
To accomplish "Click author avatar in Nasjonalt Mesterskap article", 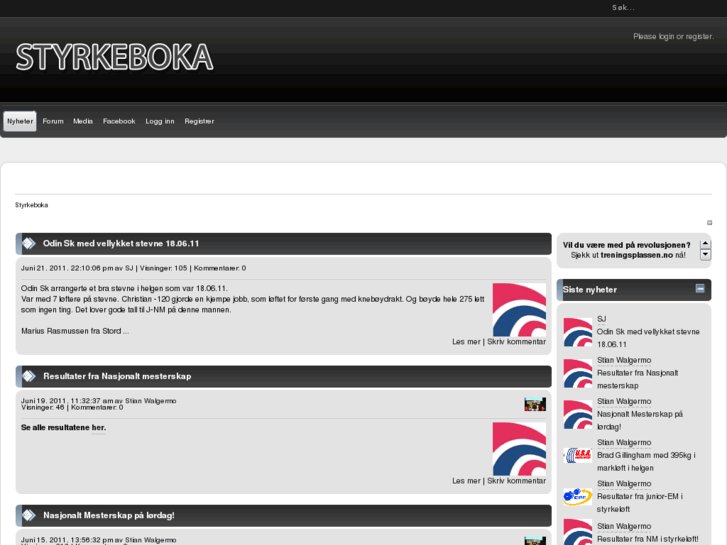I will 535,541.
